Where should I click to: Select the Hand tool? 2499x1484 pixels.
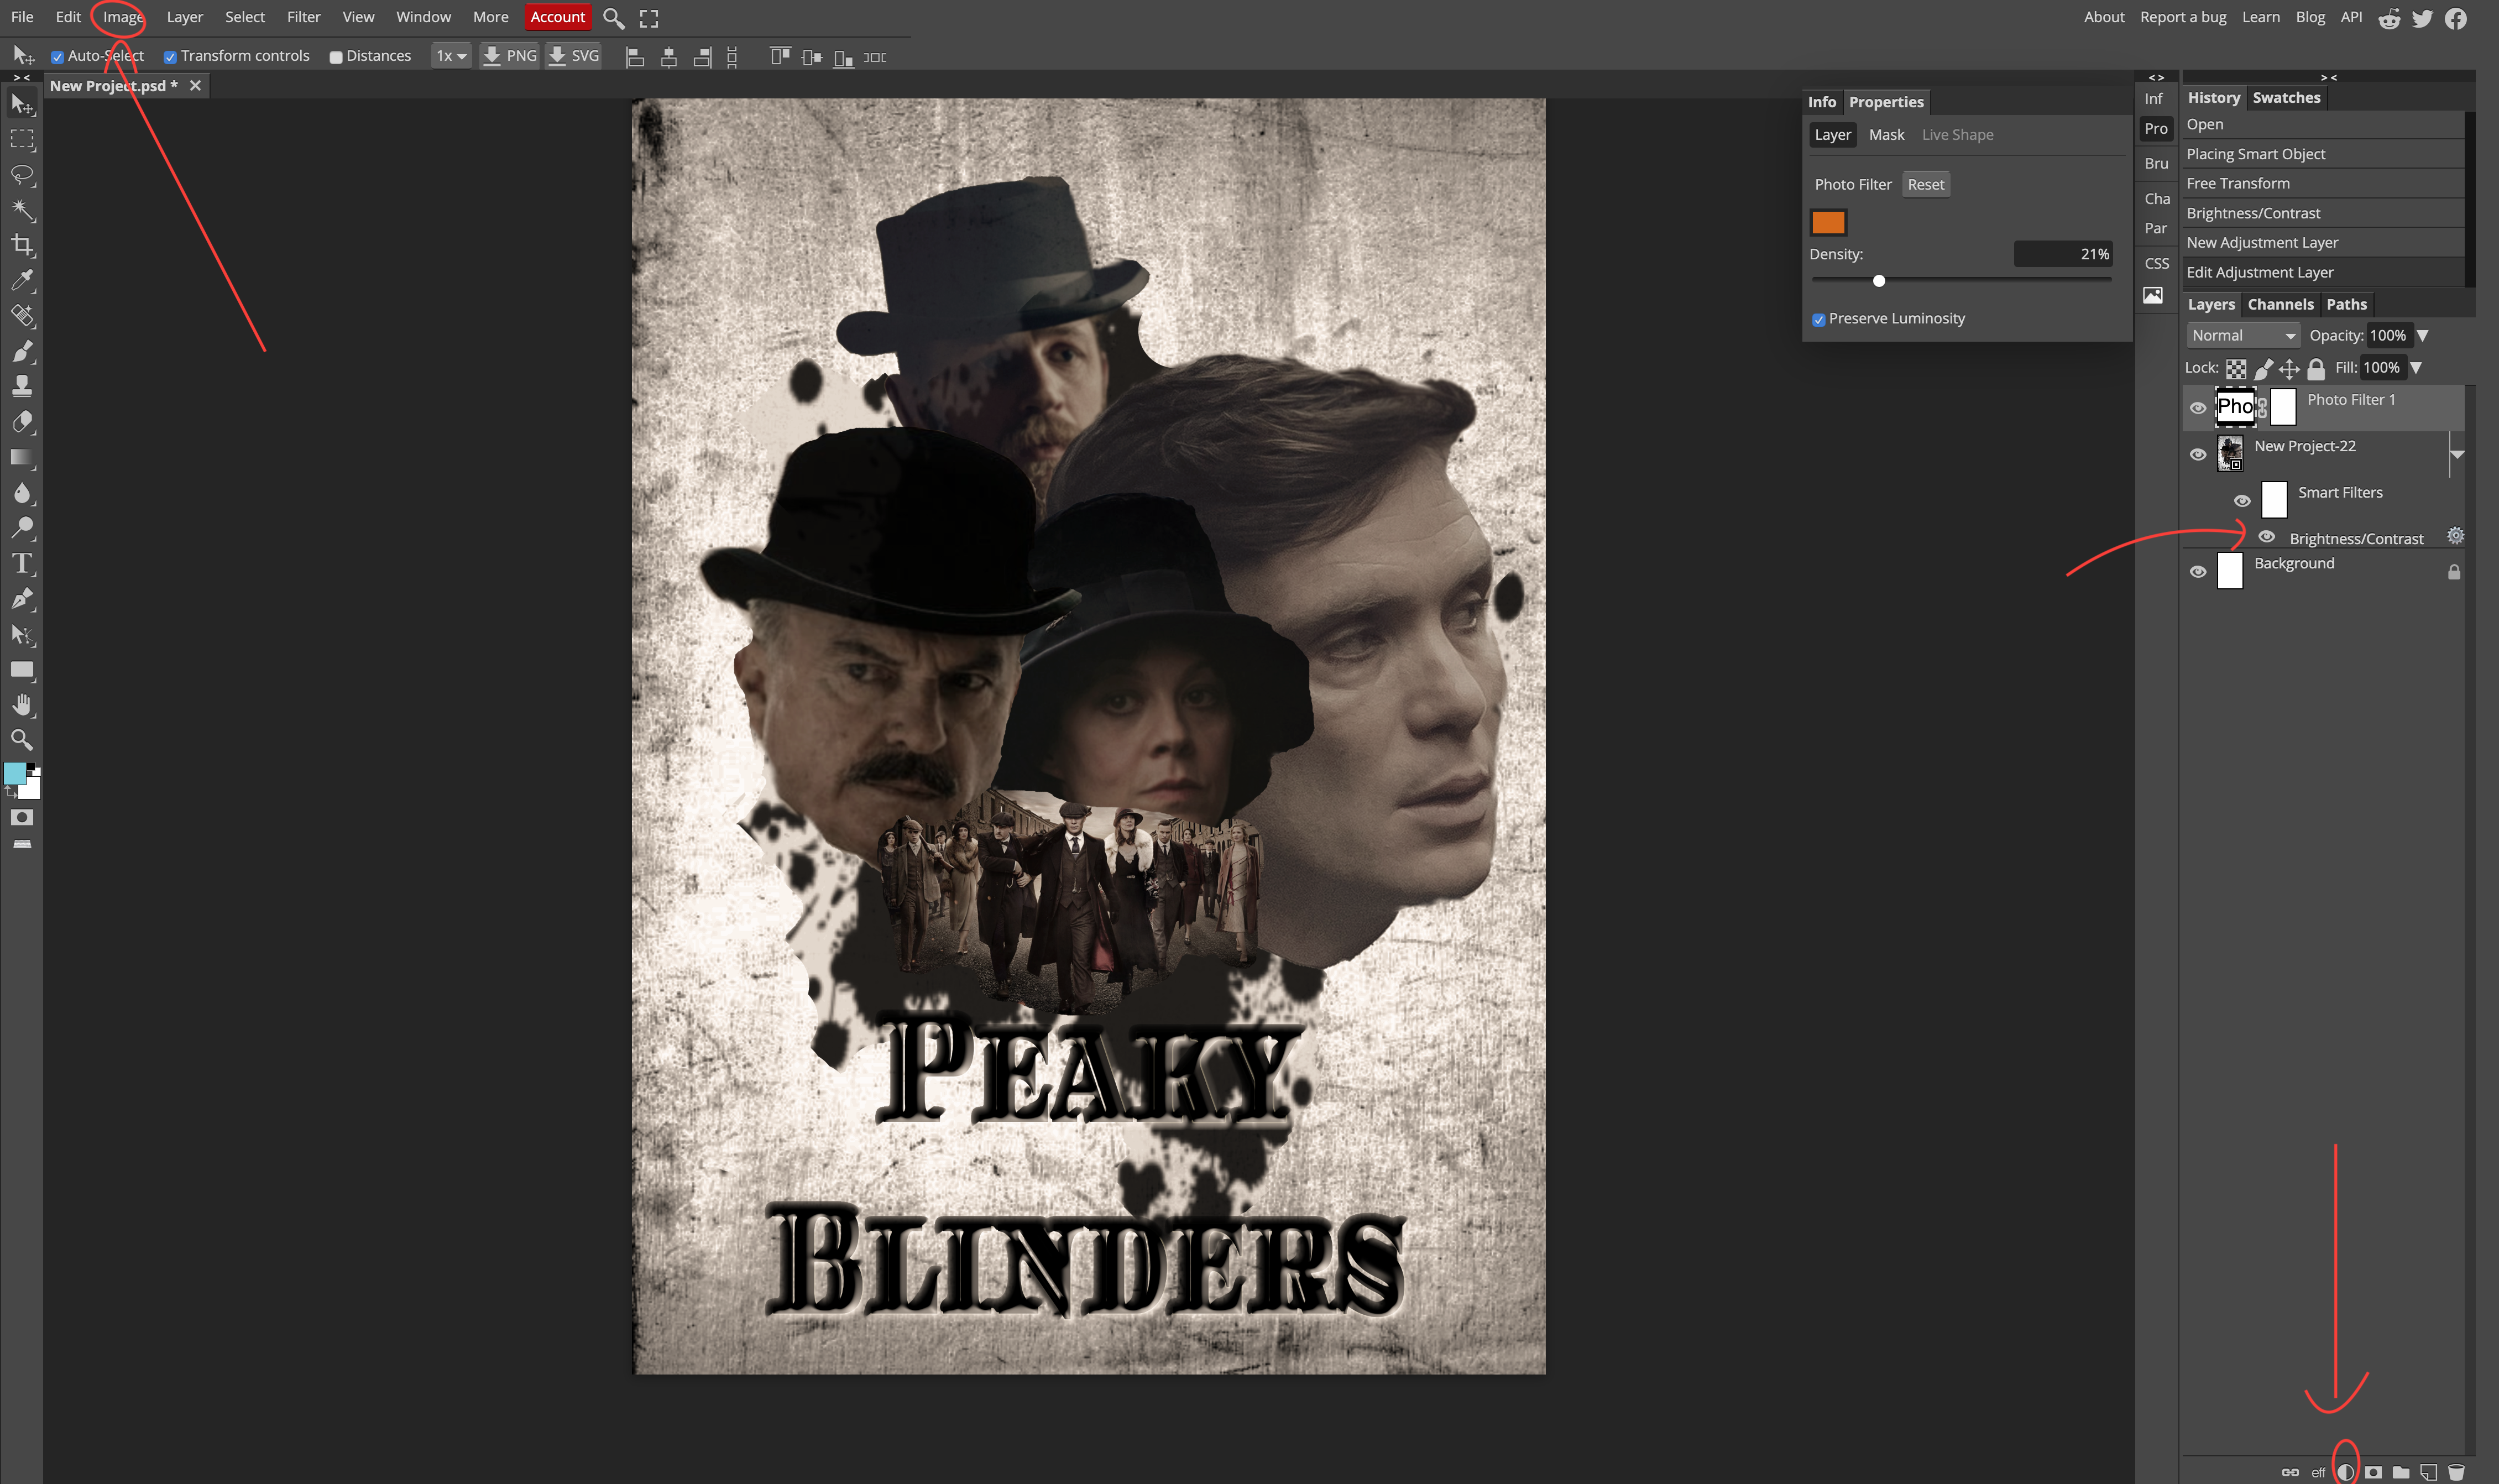[x=22, y=705]
